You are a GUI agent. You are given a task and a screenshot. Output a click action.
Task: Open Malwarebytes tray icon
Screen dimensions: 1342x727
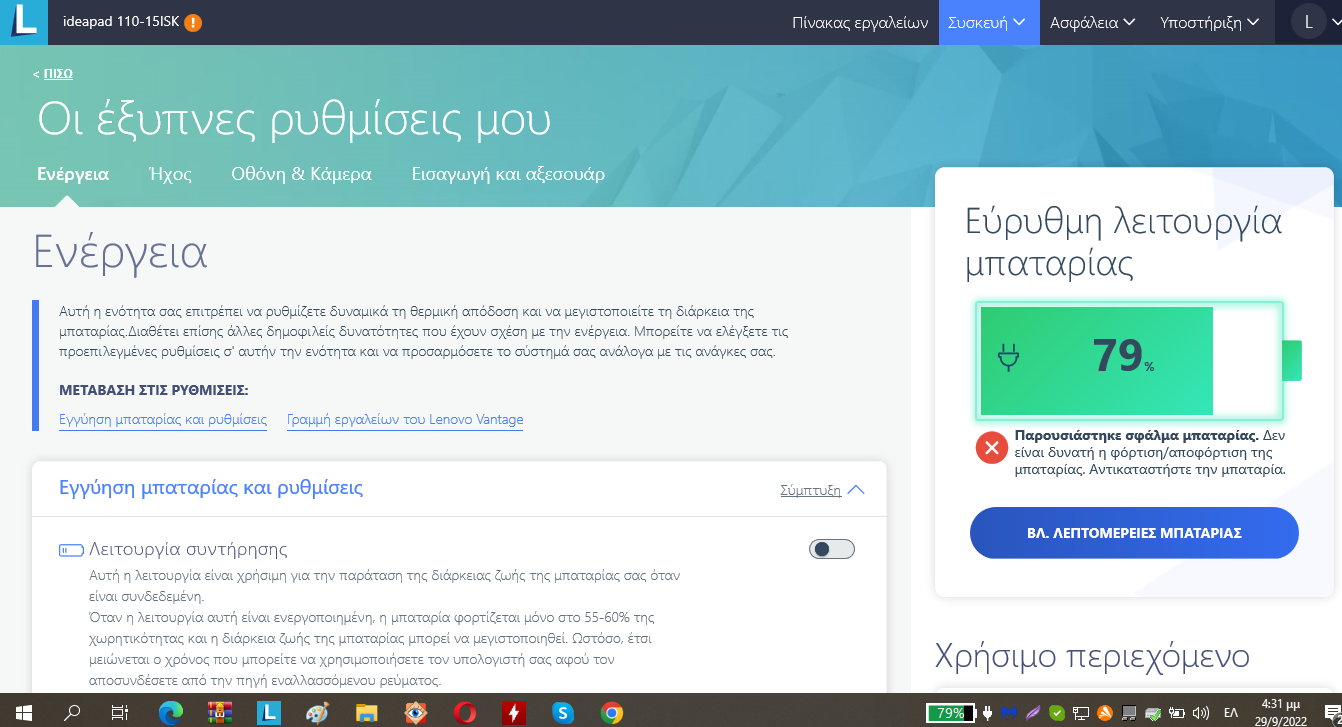(1009, 713)
